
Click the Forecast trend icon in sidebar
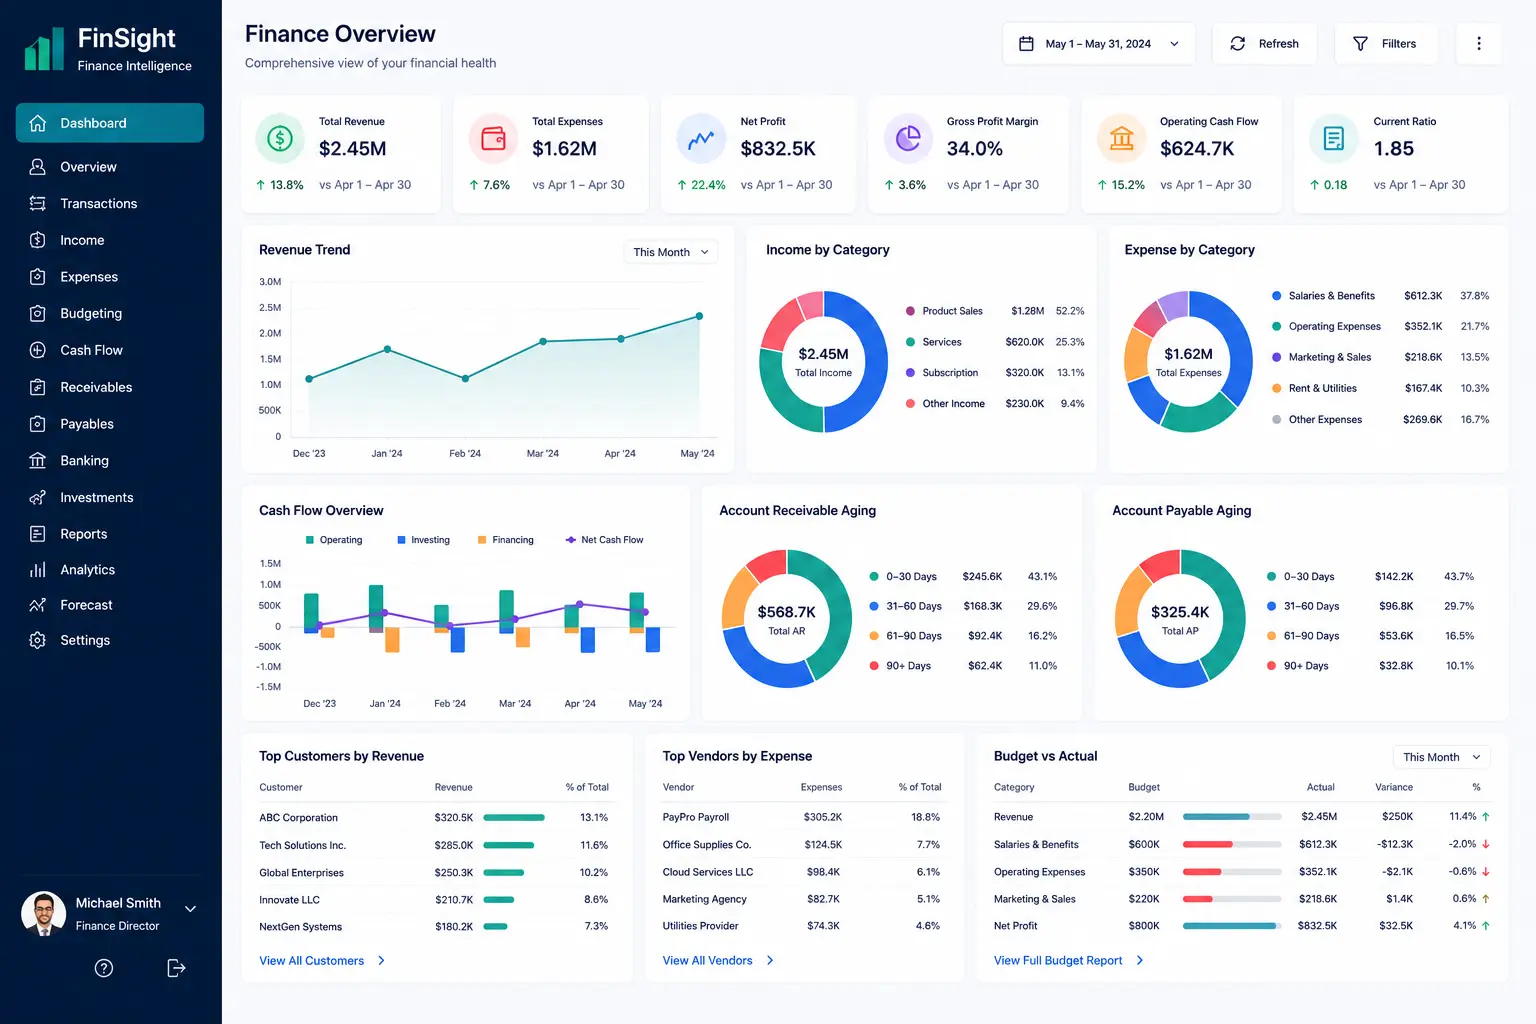coord(38,605)
